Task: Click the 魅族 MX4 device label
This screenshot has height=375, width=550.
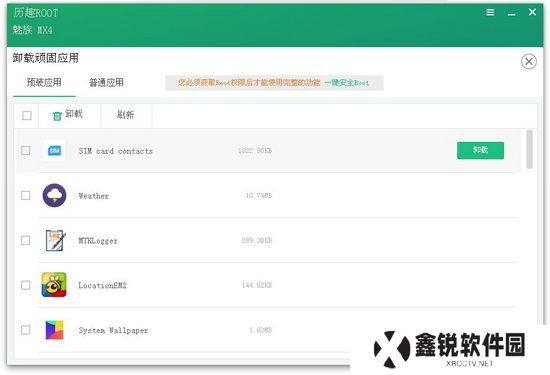Action: coord(33,30)
